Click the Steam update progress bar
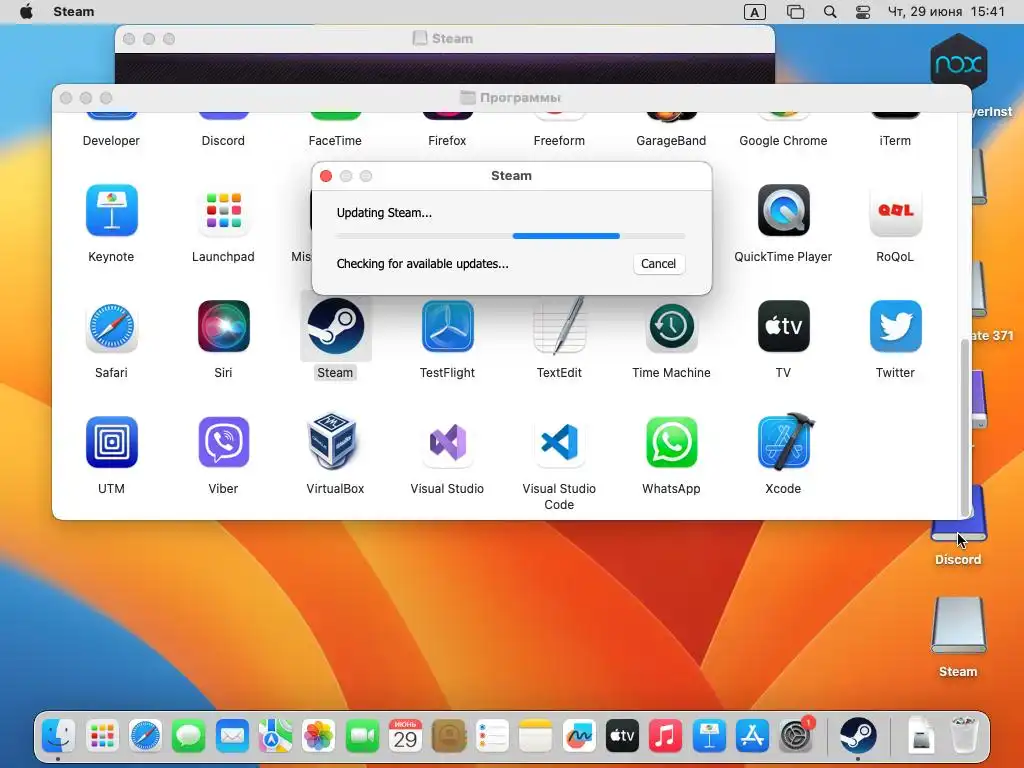 [511, 236]
